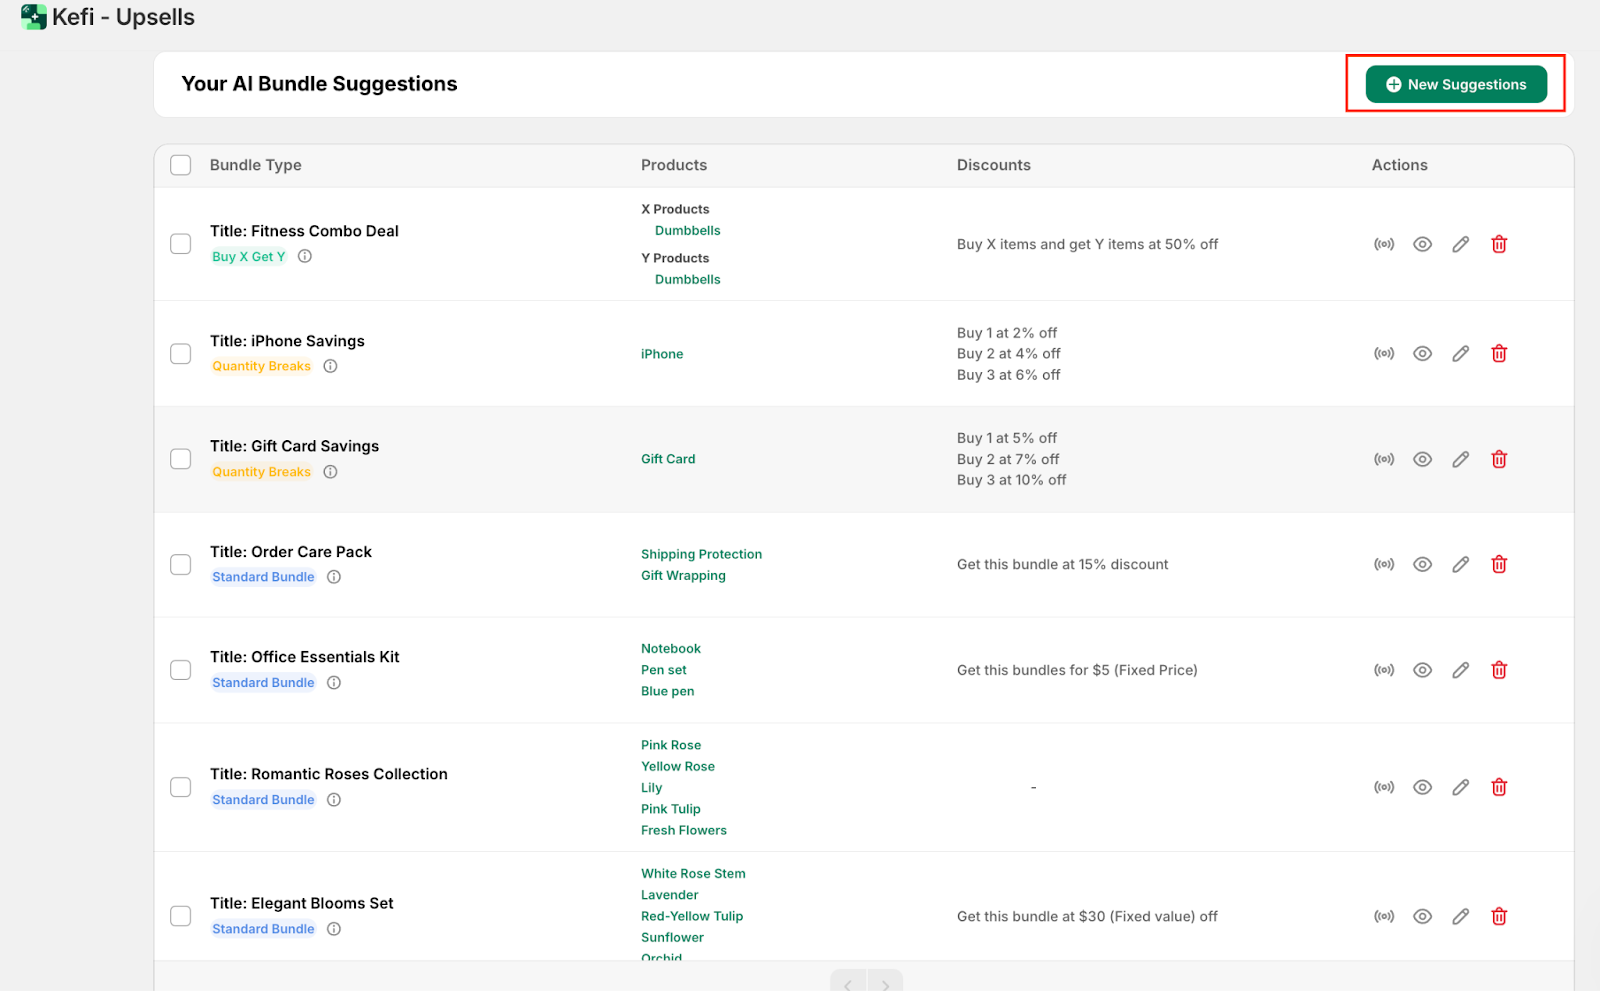
Task: Check the Romantic Roses Collection checkbox
Action: pos(181,787)
